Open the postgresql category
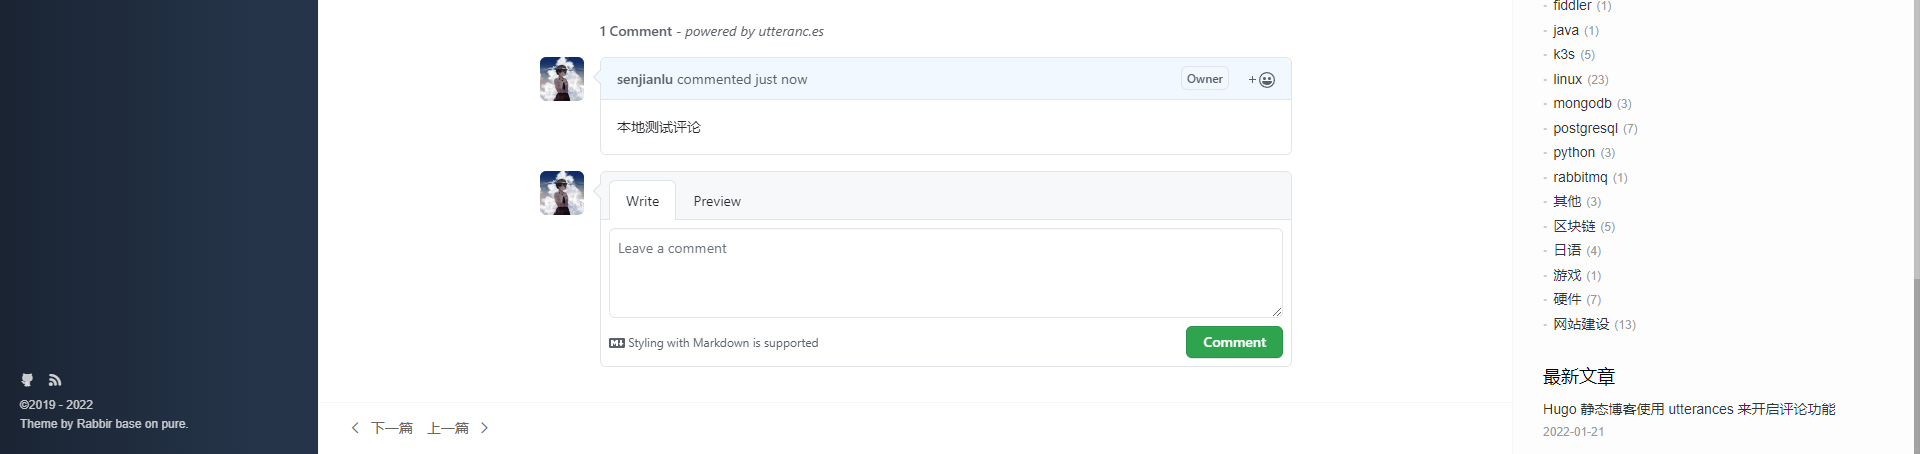 1585,128
